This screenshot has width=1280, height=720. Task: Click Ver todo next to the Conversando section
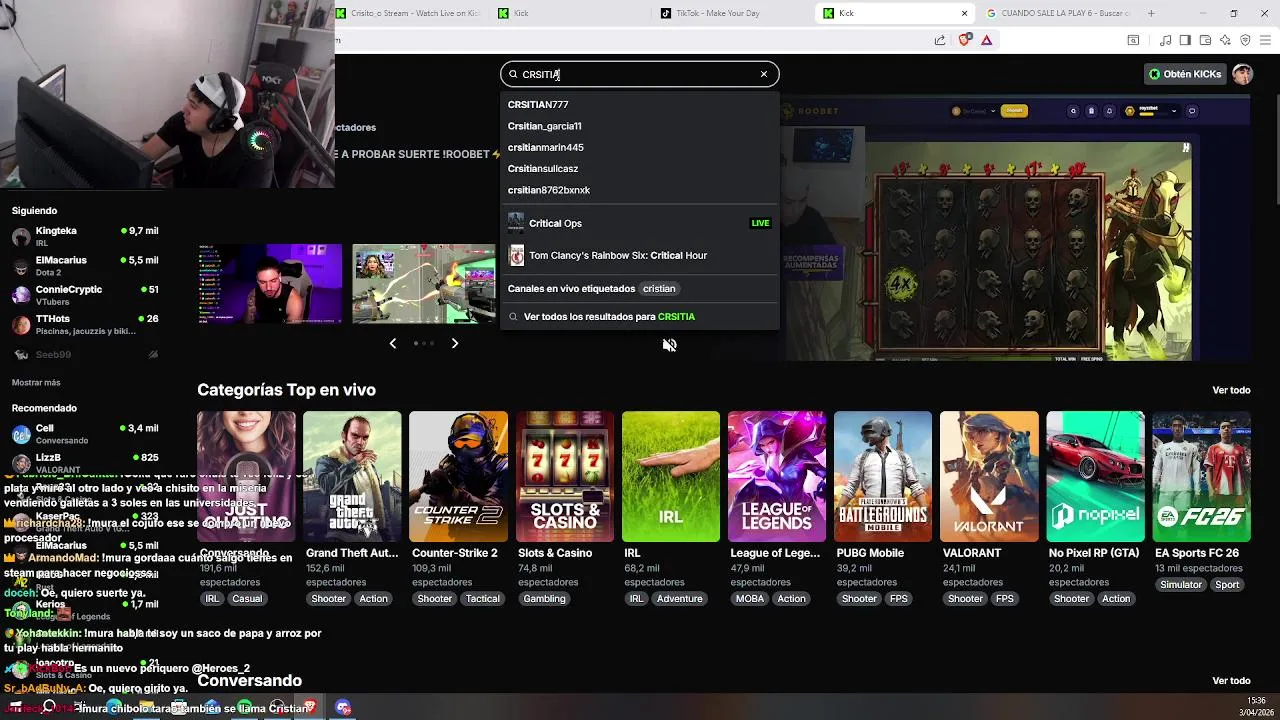1231,681
